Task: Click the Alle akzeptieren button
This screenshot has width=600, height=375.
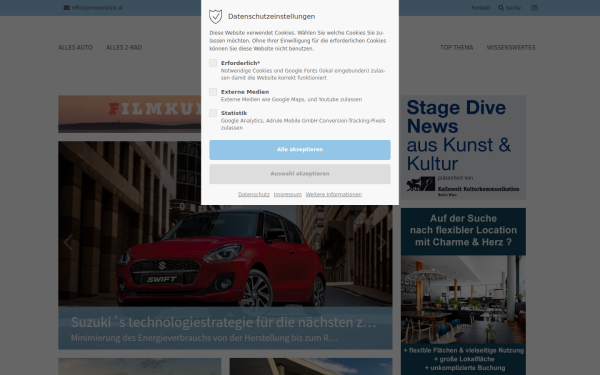Action: point(300,150)
